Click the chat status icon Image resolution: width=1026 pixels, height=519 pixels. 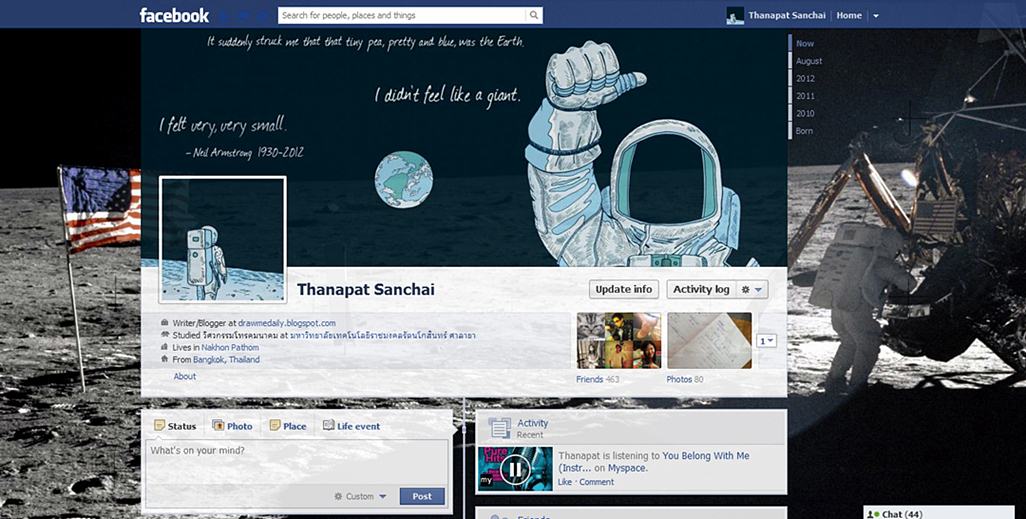pos(873,514)
